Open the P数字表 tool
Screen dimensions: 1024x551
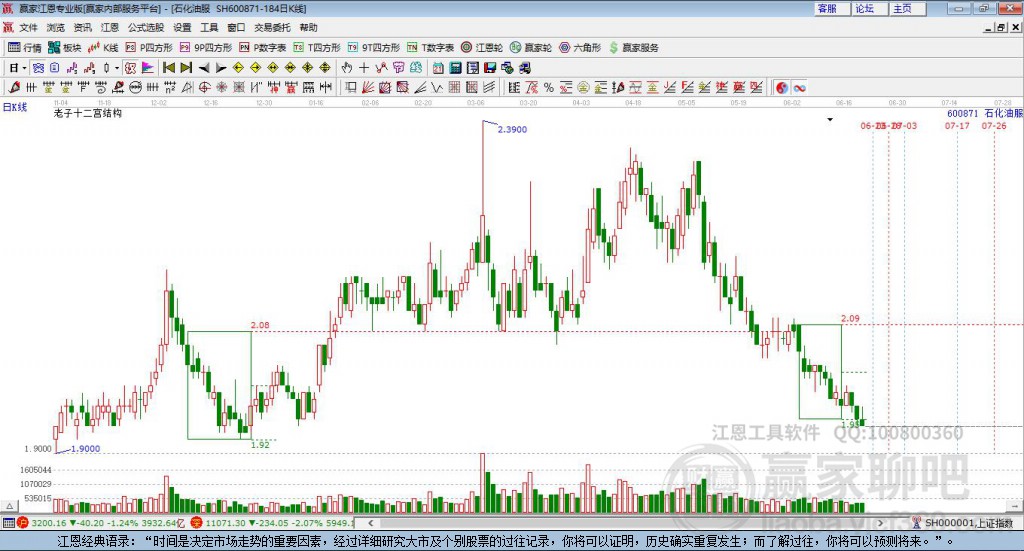click(263, 48)
